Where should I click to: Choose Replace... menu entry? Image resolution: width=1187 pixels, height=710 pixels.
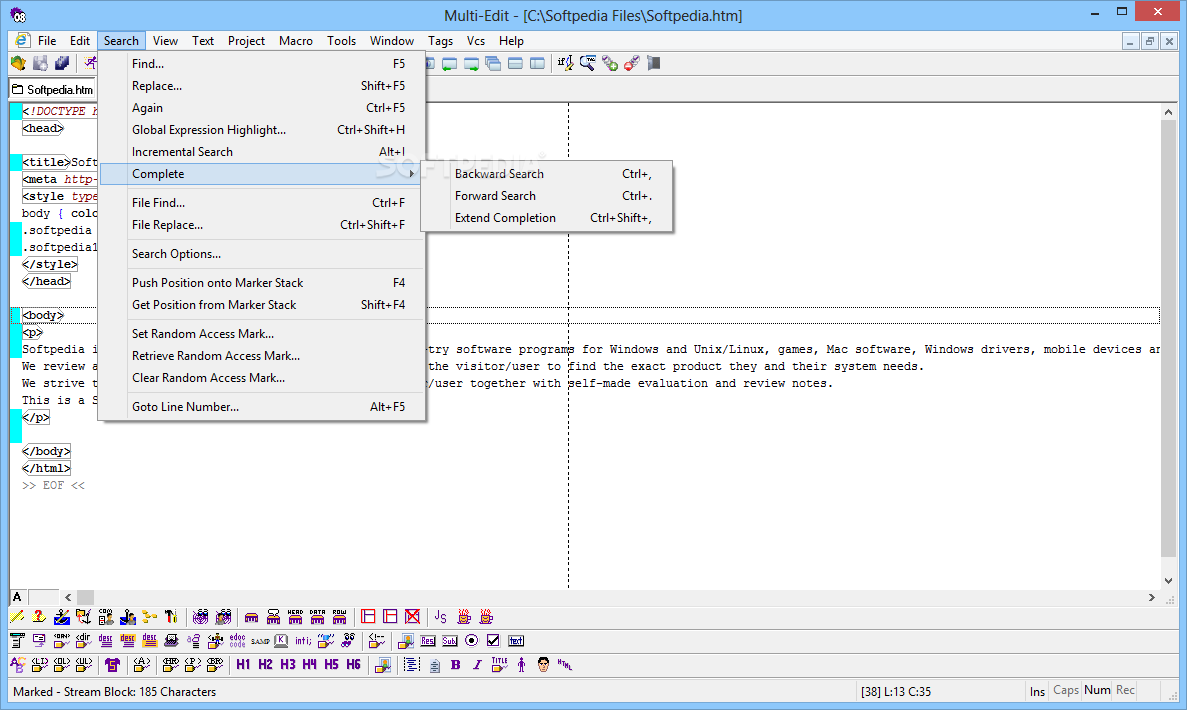tap(262, 86)
